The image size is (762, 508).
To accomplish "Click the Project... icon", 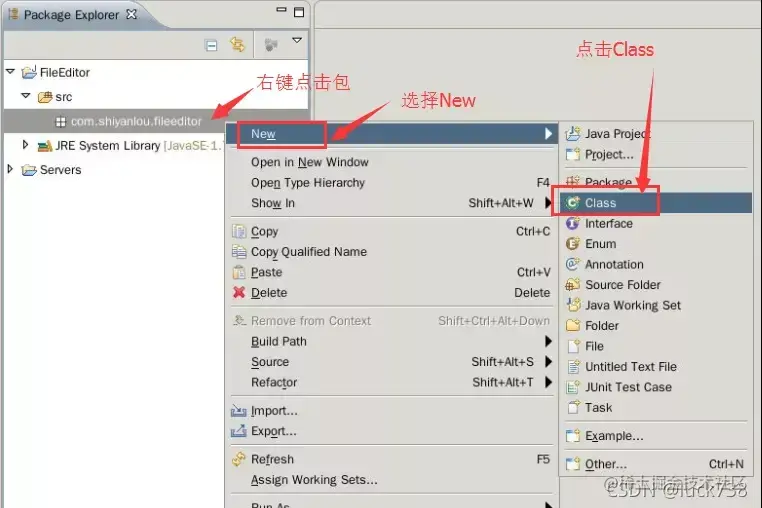I will point(573,155).
